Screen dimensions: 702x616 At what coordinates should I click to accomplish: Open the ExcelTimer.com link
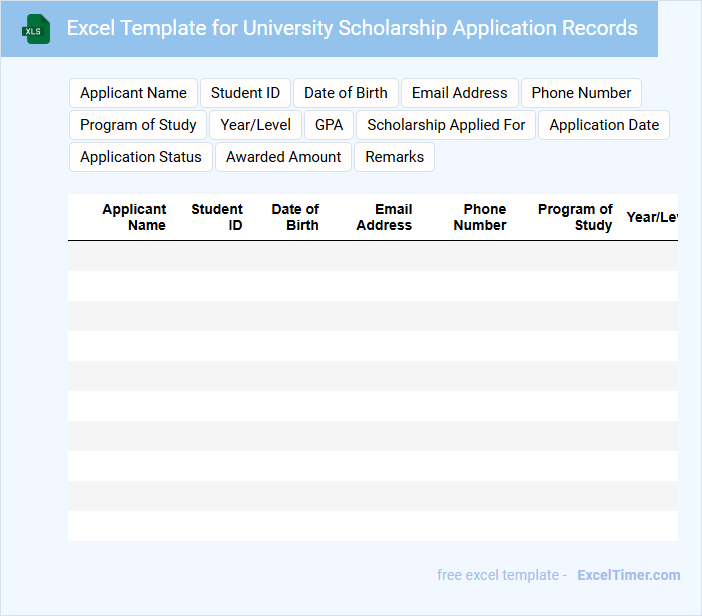[628, 575]
